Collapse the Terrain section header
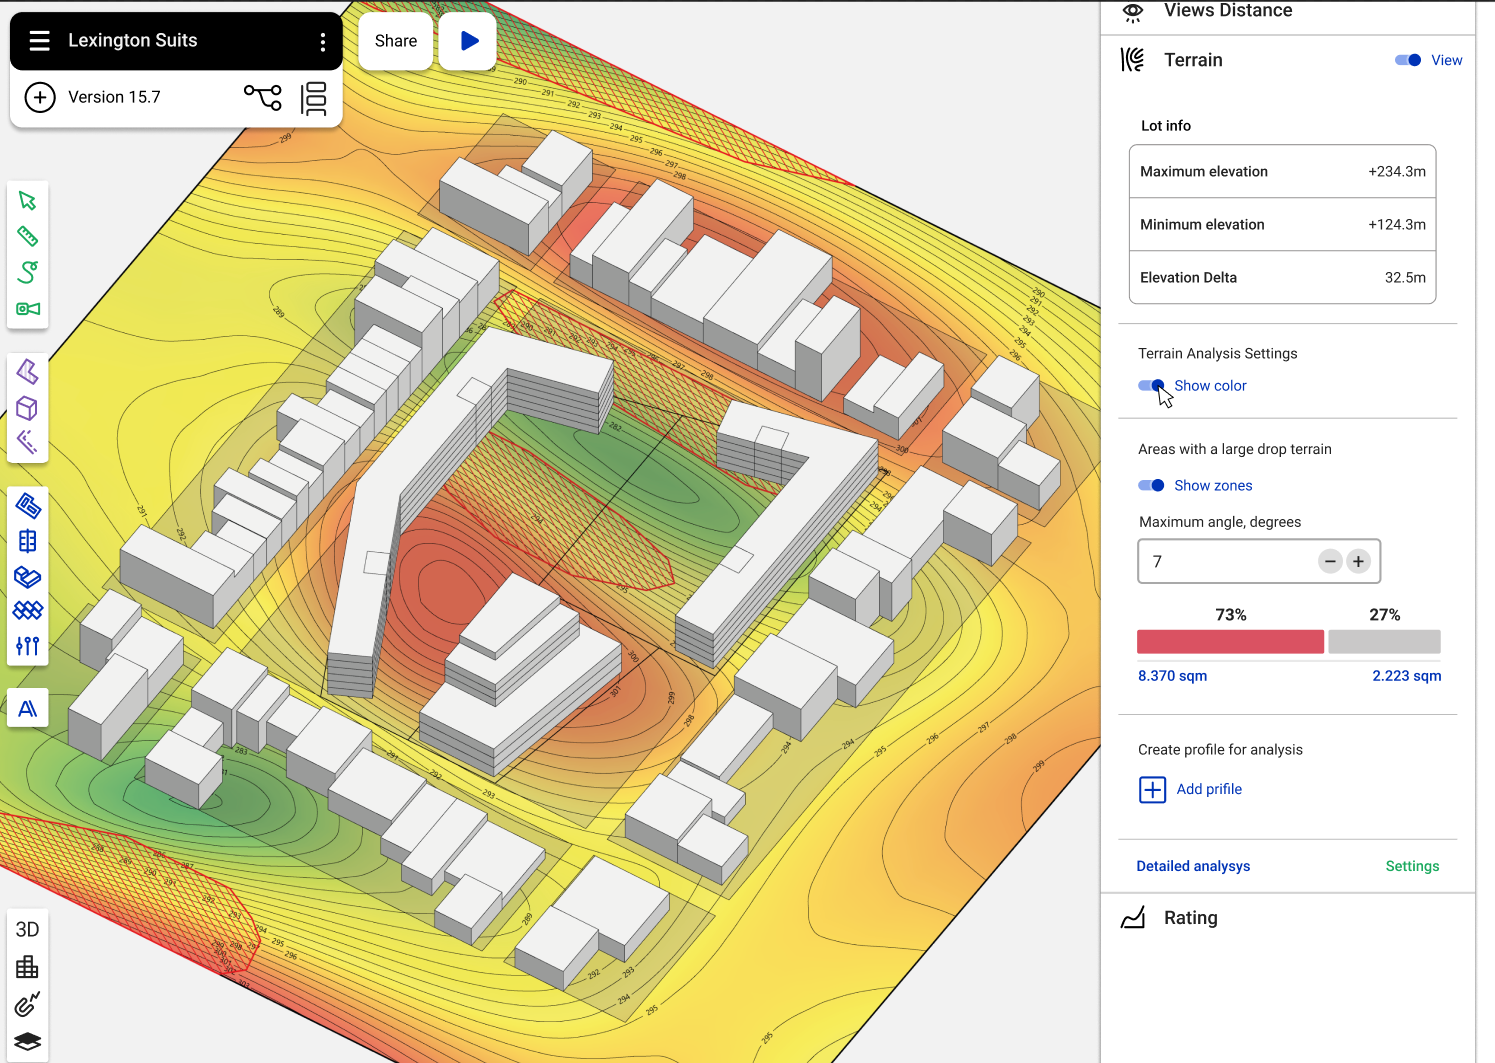 pyautogui.click(x=1193, y=60)
